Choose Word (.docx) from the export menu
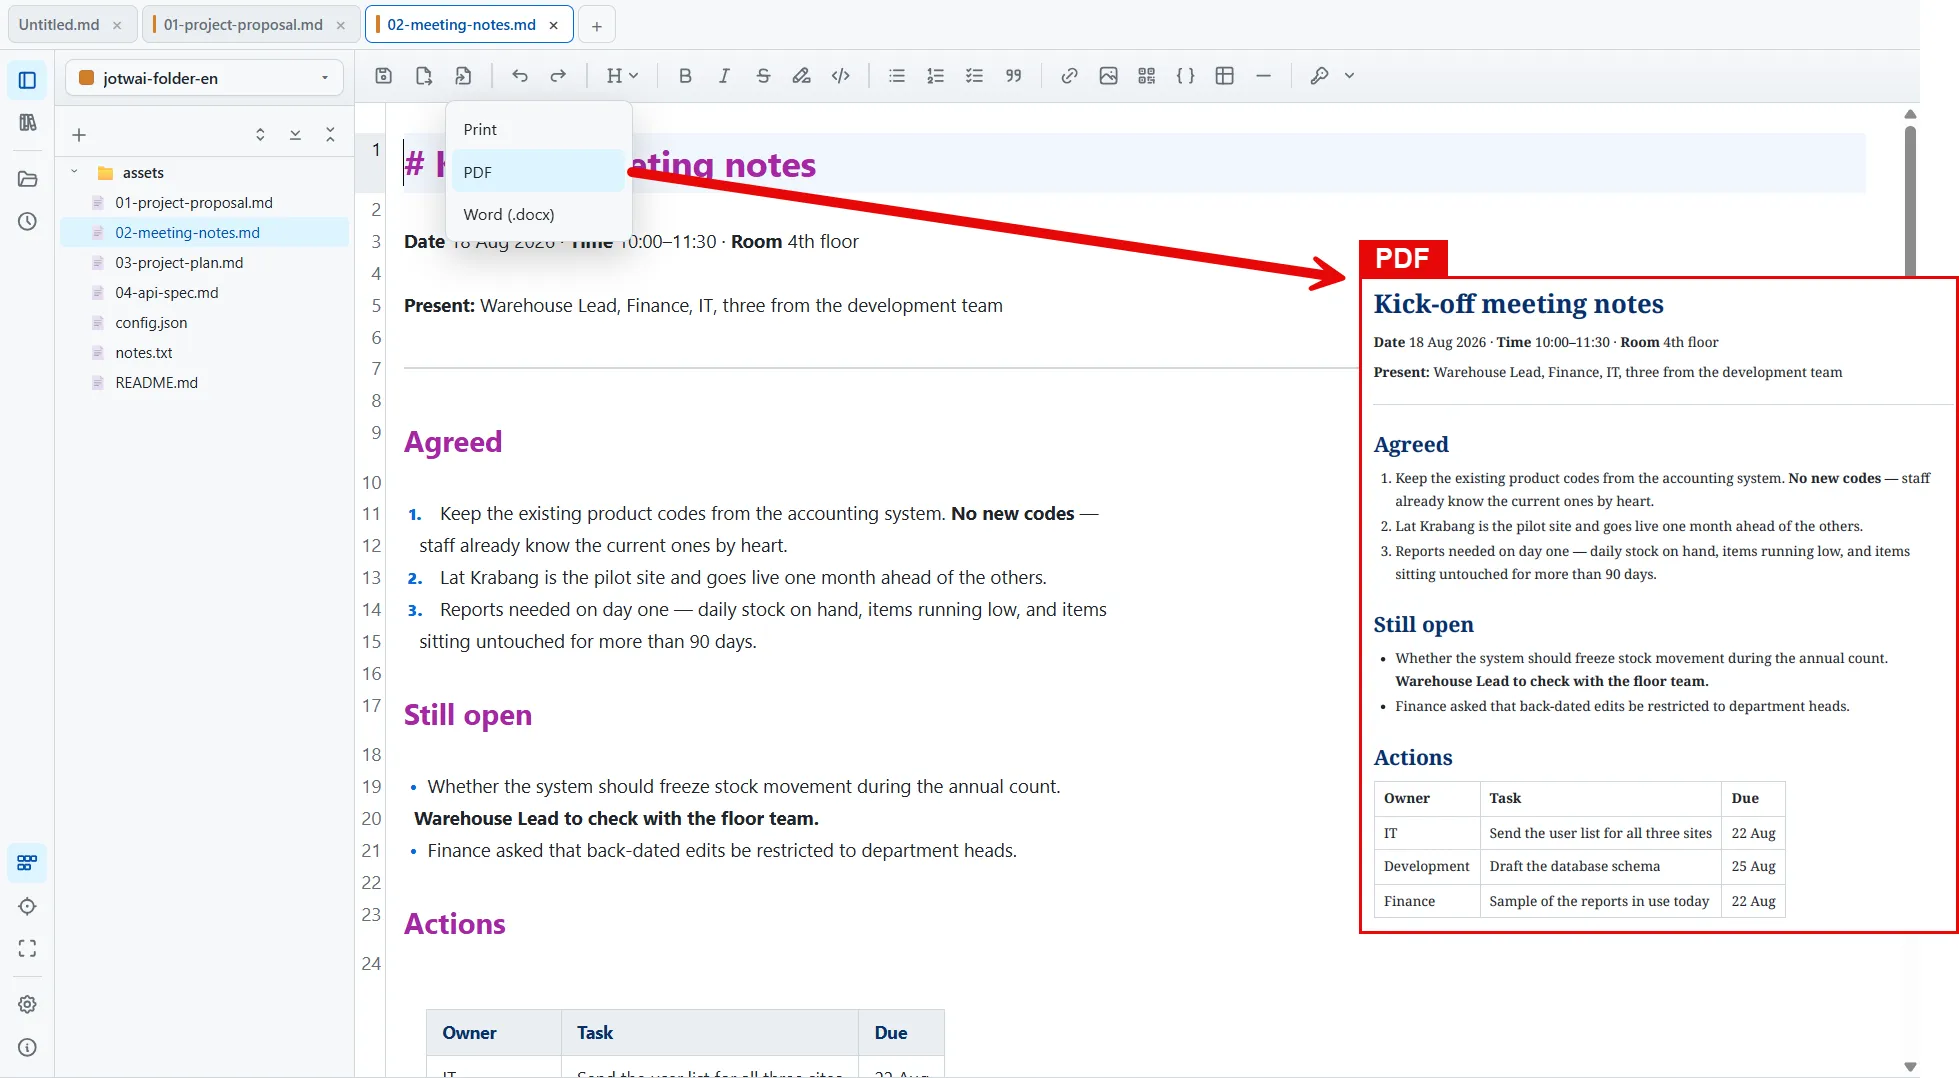 click(x=538, y=214)
